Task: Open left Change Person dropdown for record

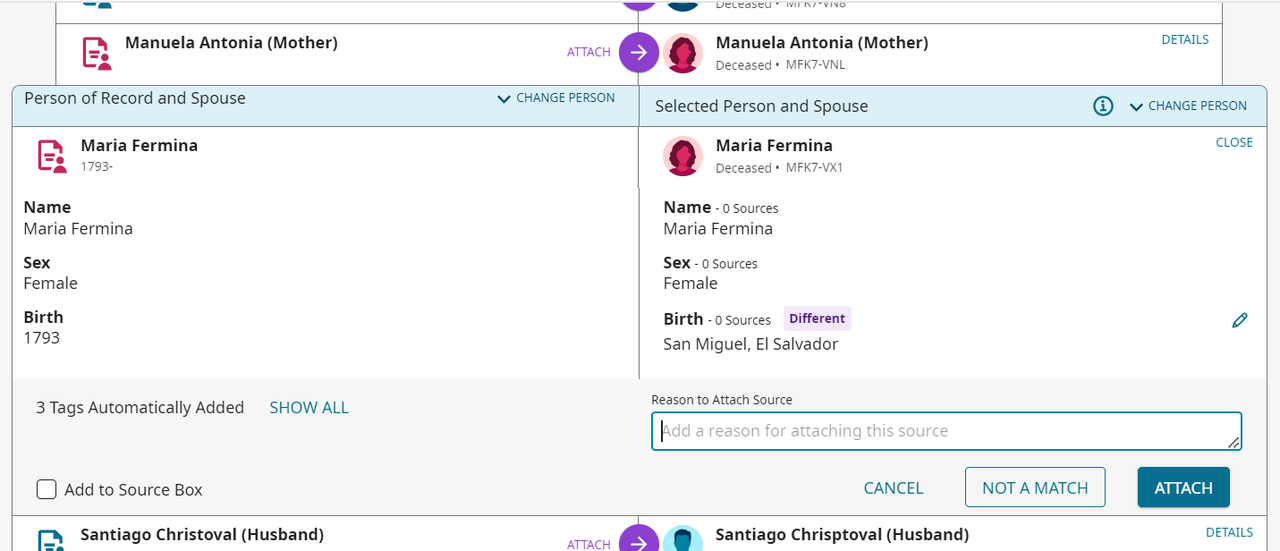Action: tap(556, 98)
